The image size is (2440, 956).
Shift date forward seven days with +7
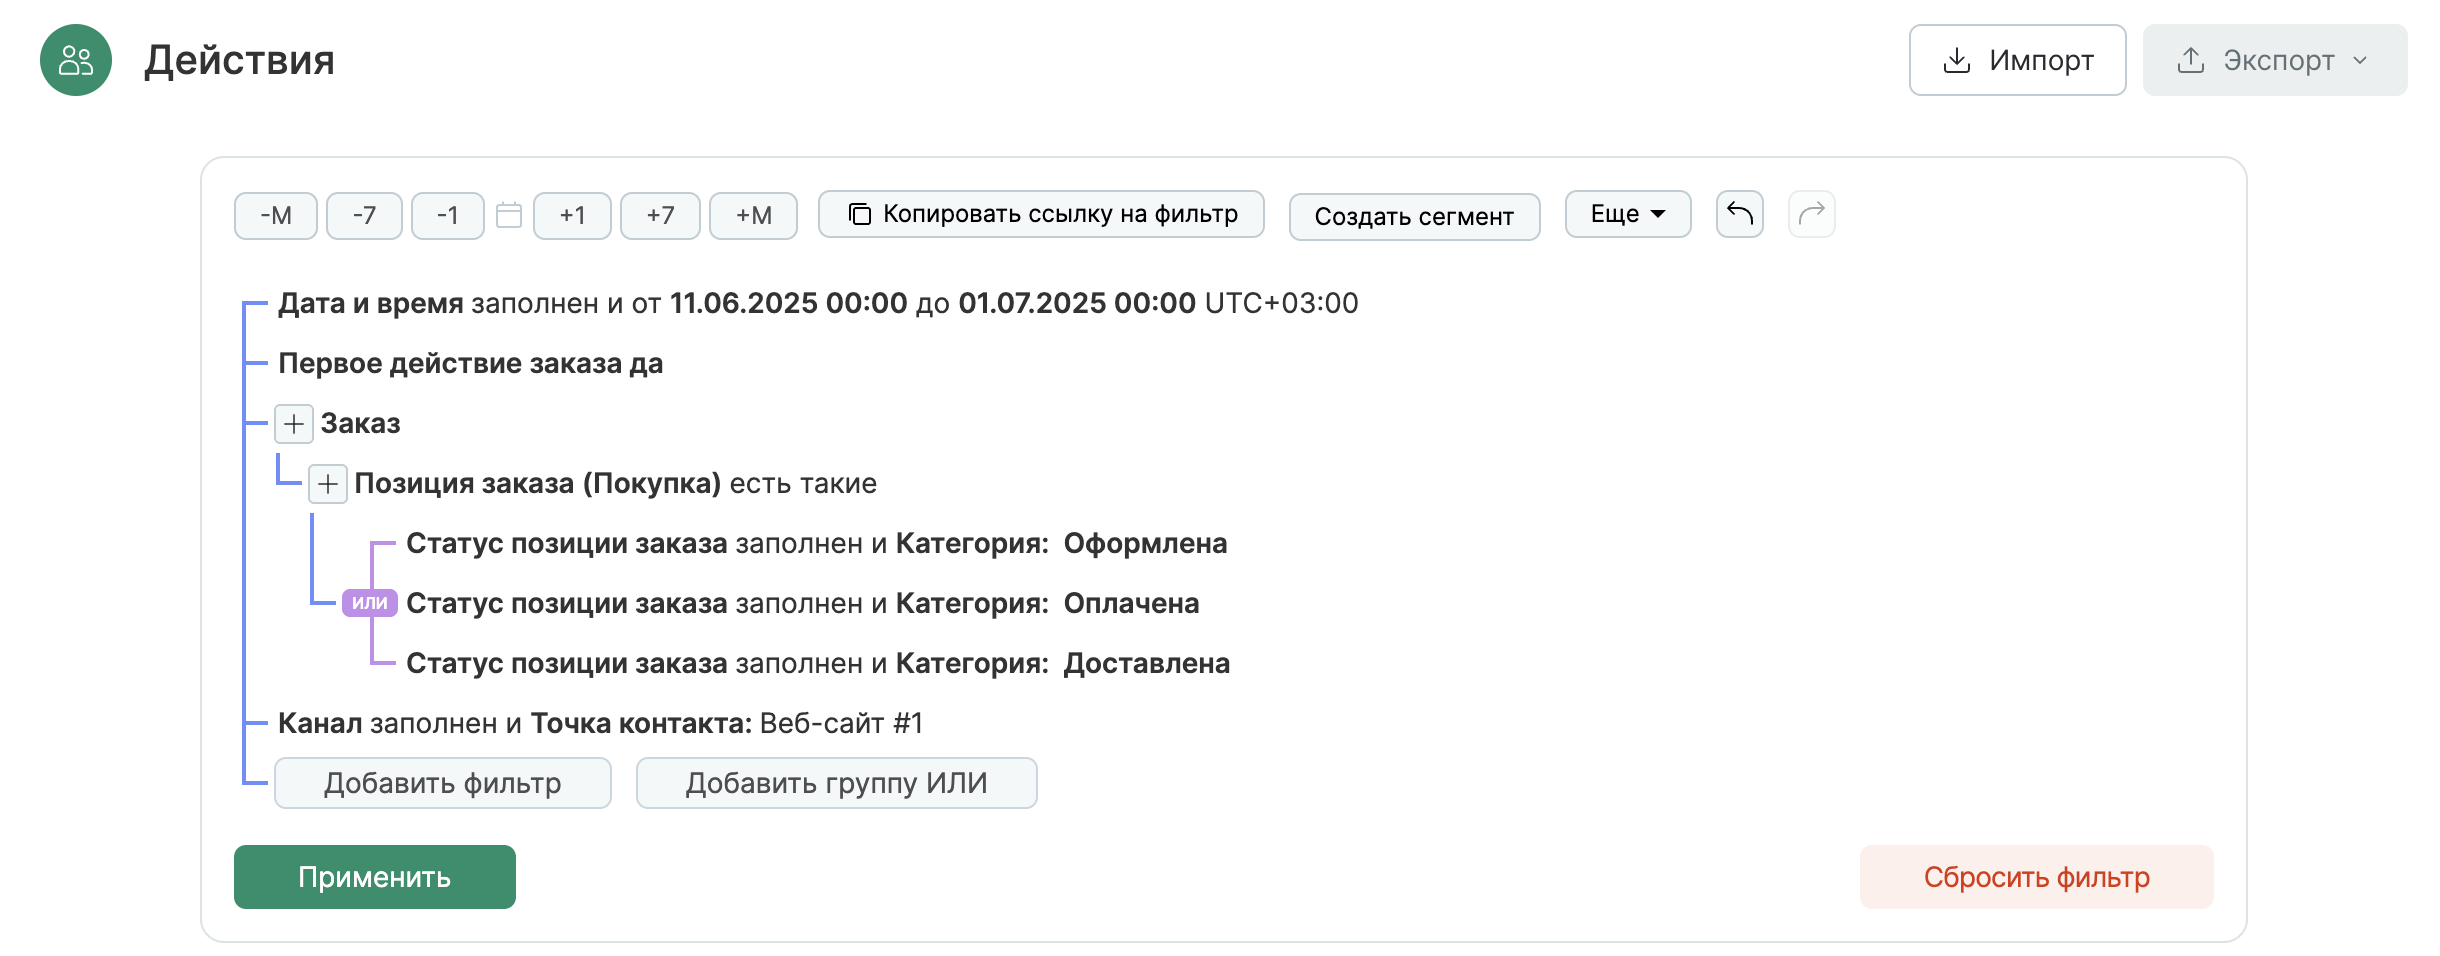tap(660, 216)
